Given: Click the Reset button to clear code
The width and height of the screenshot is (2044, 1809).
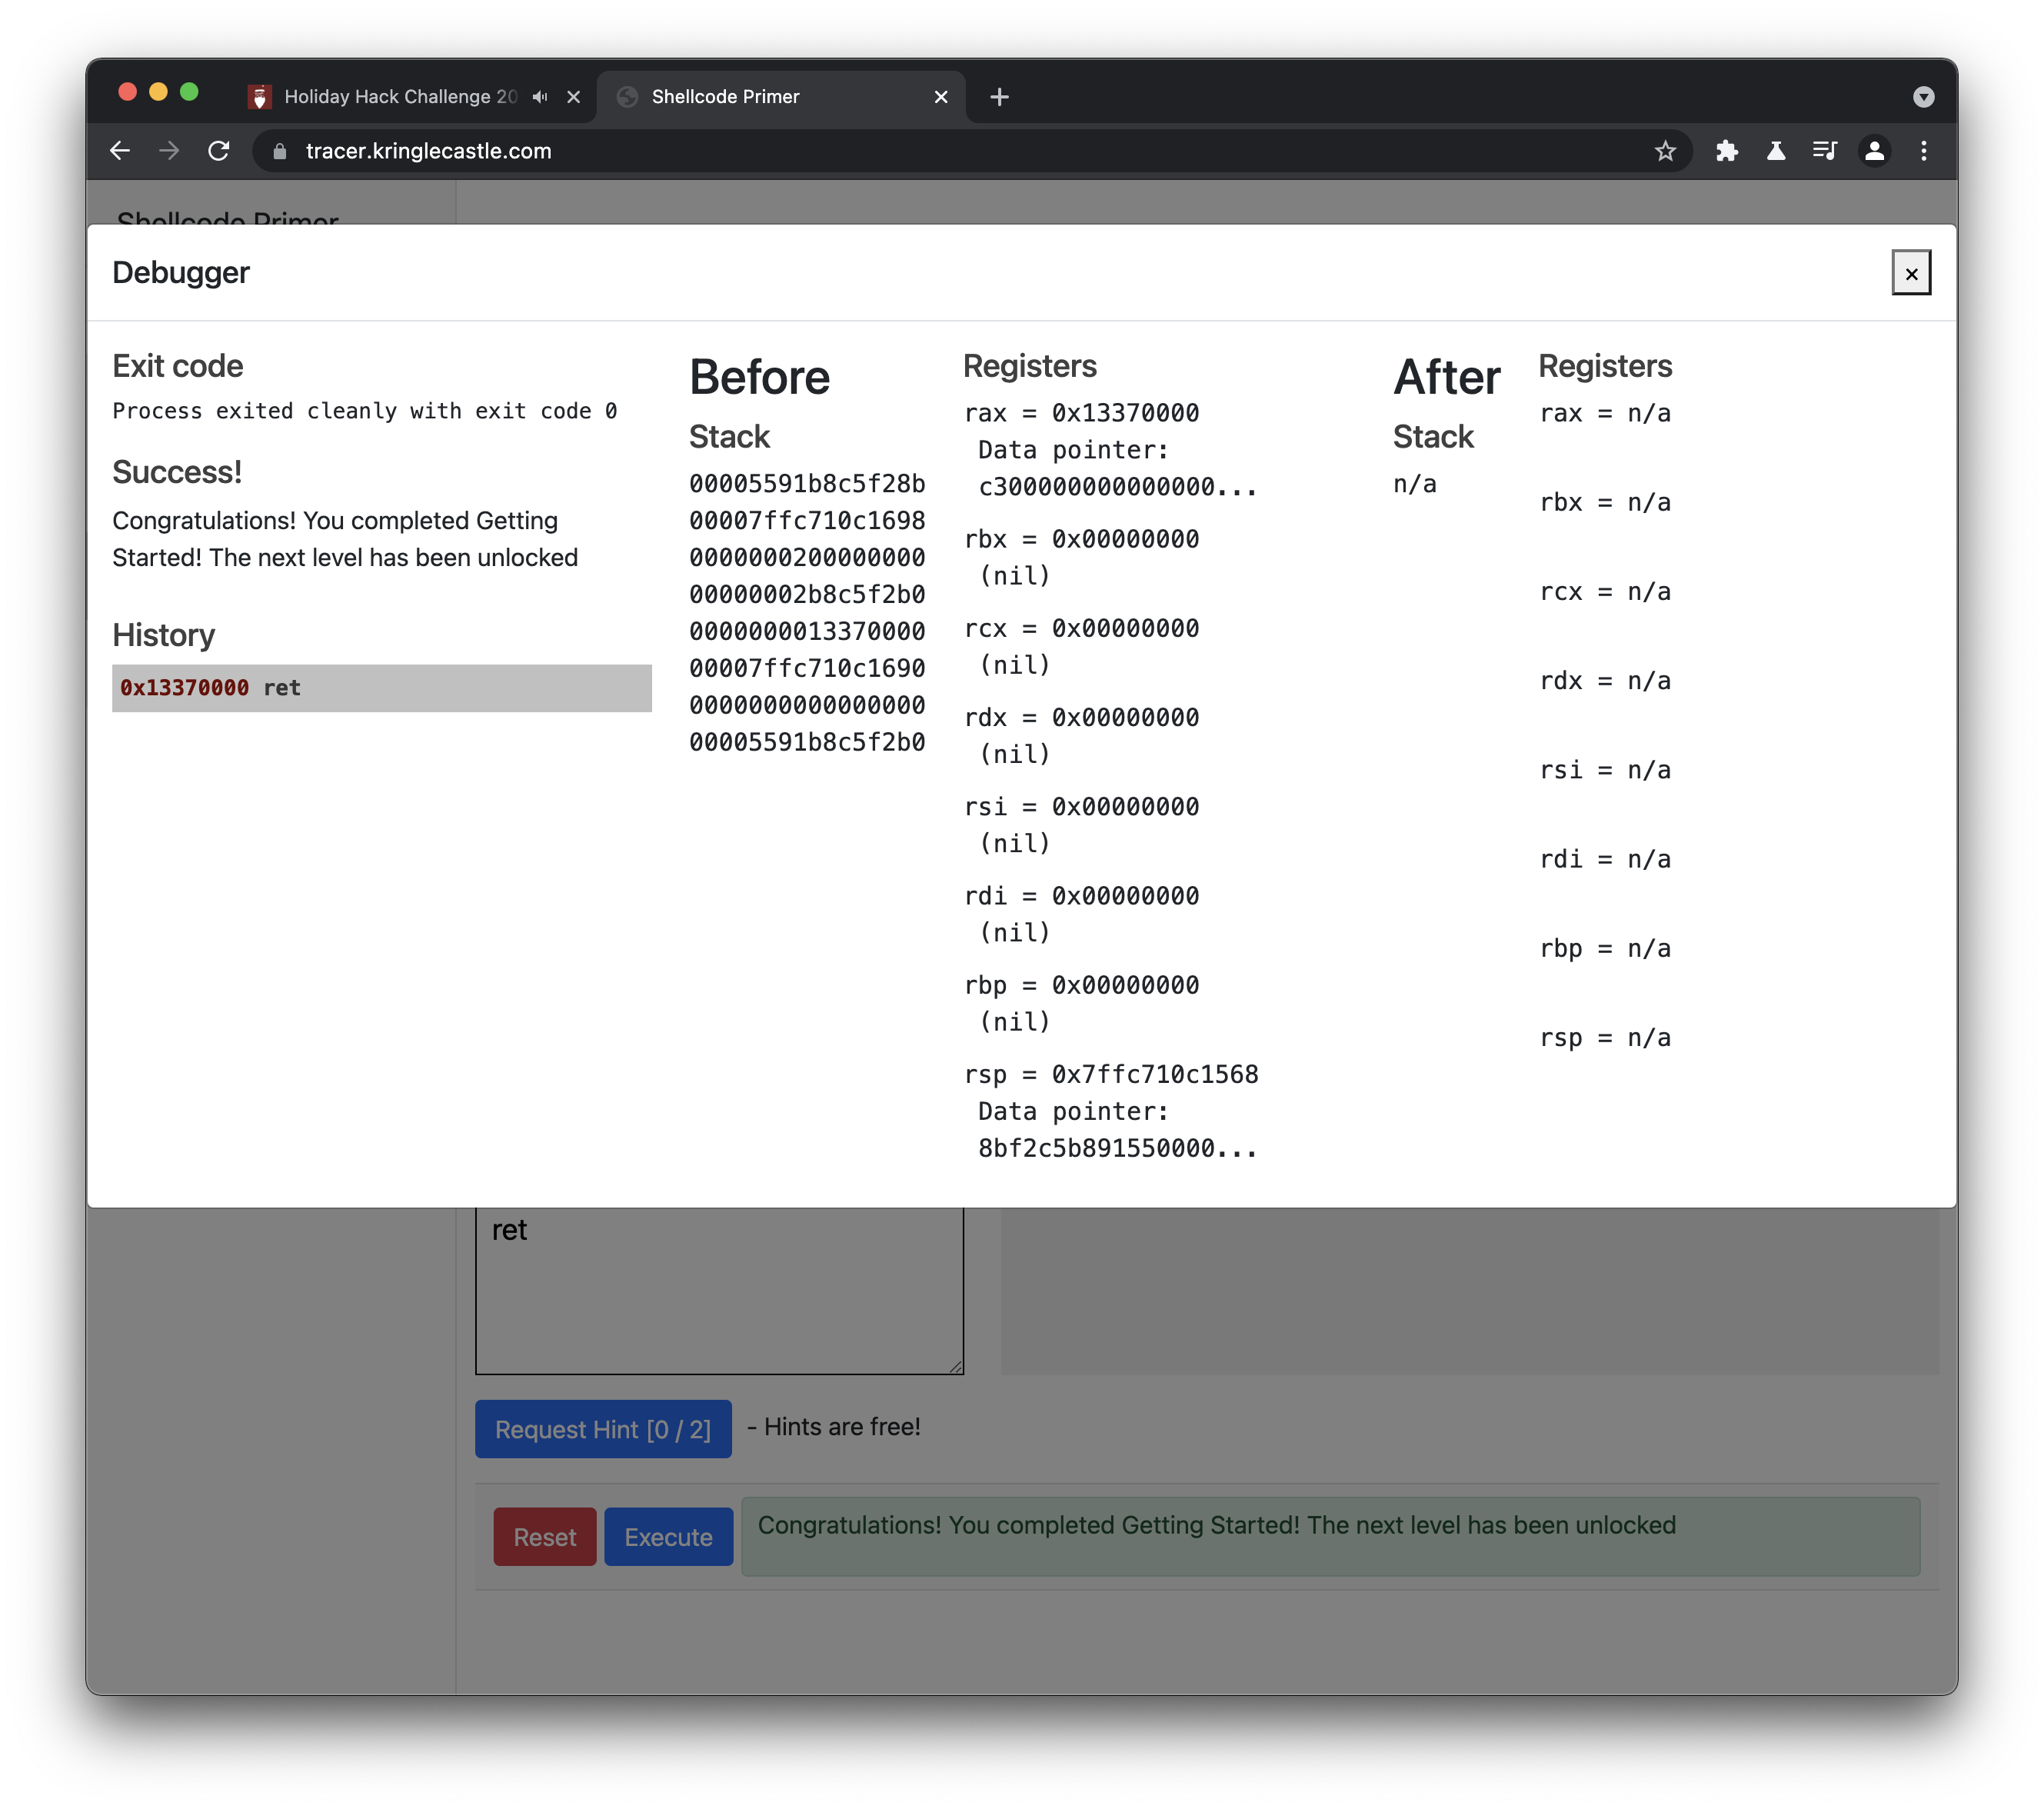Looking at the screenshot, I should tap(543, 1535).
